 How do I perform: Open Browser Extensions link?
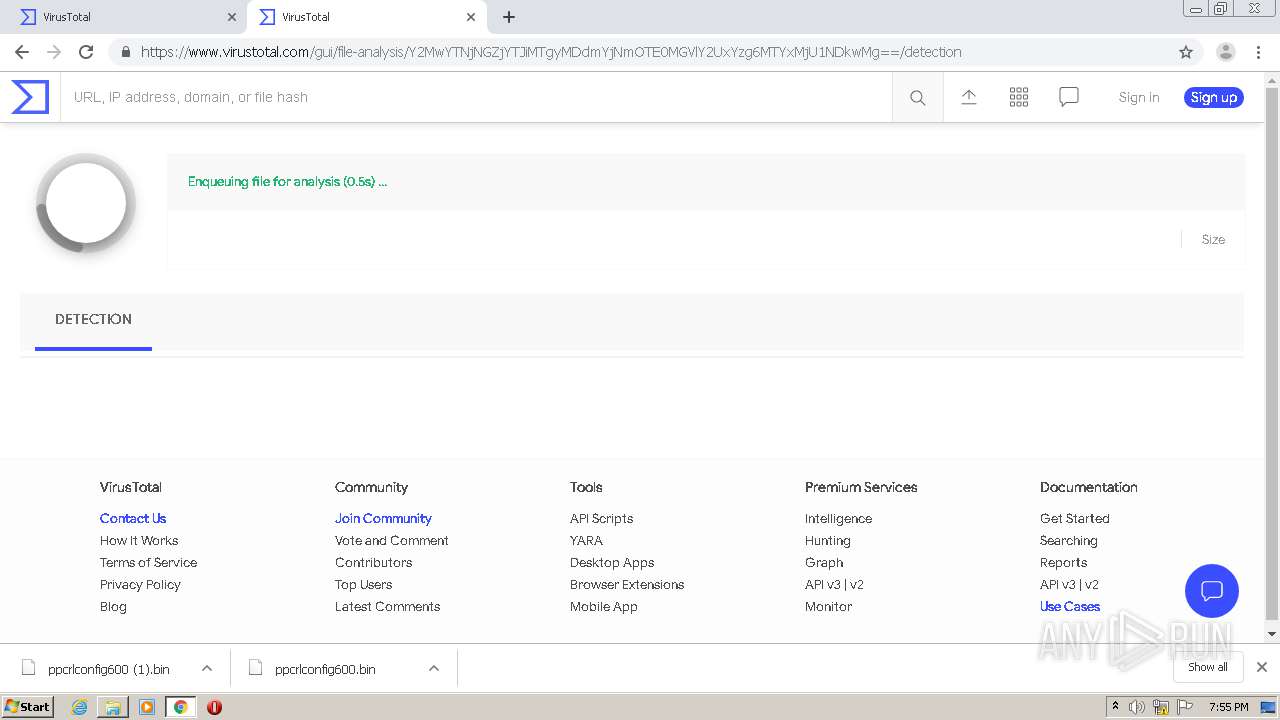tap(627, 584)
